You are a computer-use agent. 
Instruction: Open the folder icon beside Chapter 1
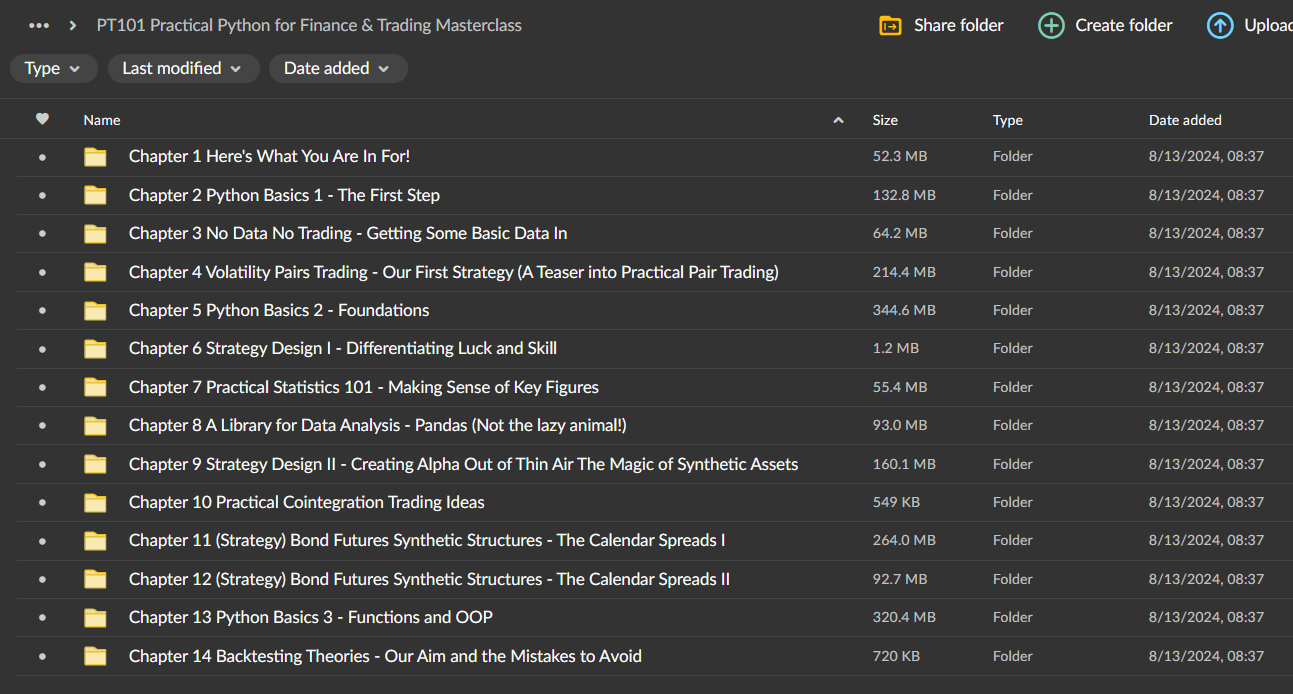(95, 157)
